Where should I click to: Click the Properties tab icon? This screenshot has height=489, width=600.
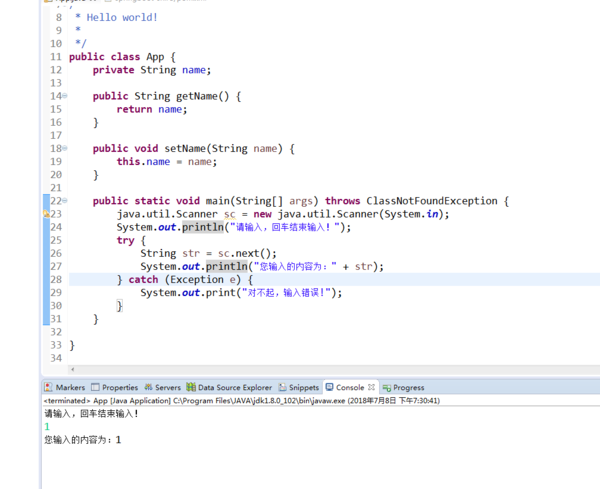click(x=95, y=387)
